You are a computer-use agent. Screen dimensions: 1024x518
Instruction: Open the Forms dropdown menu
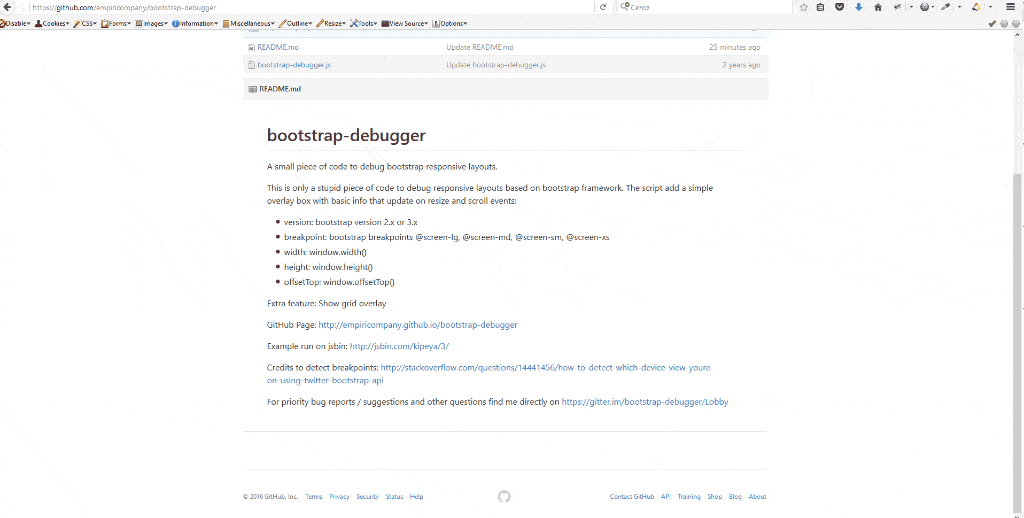click(116, 24)
